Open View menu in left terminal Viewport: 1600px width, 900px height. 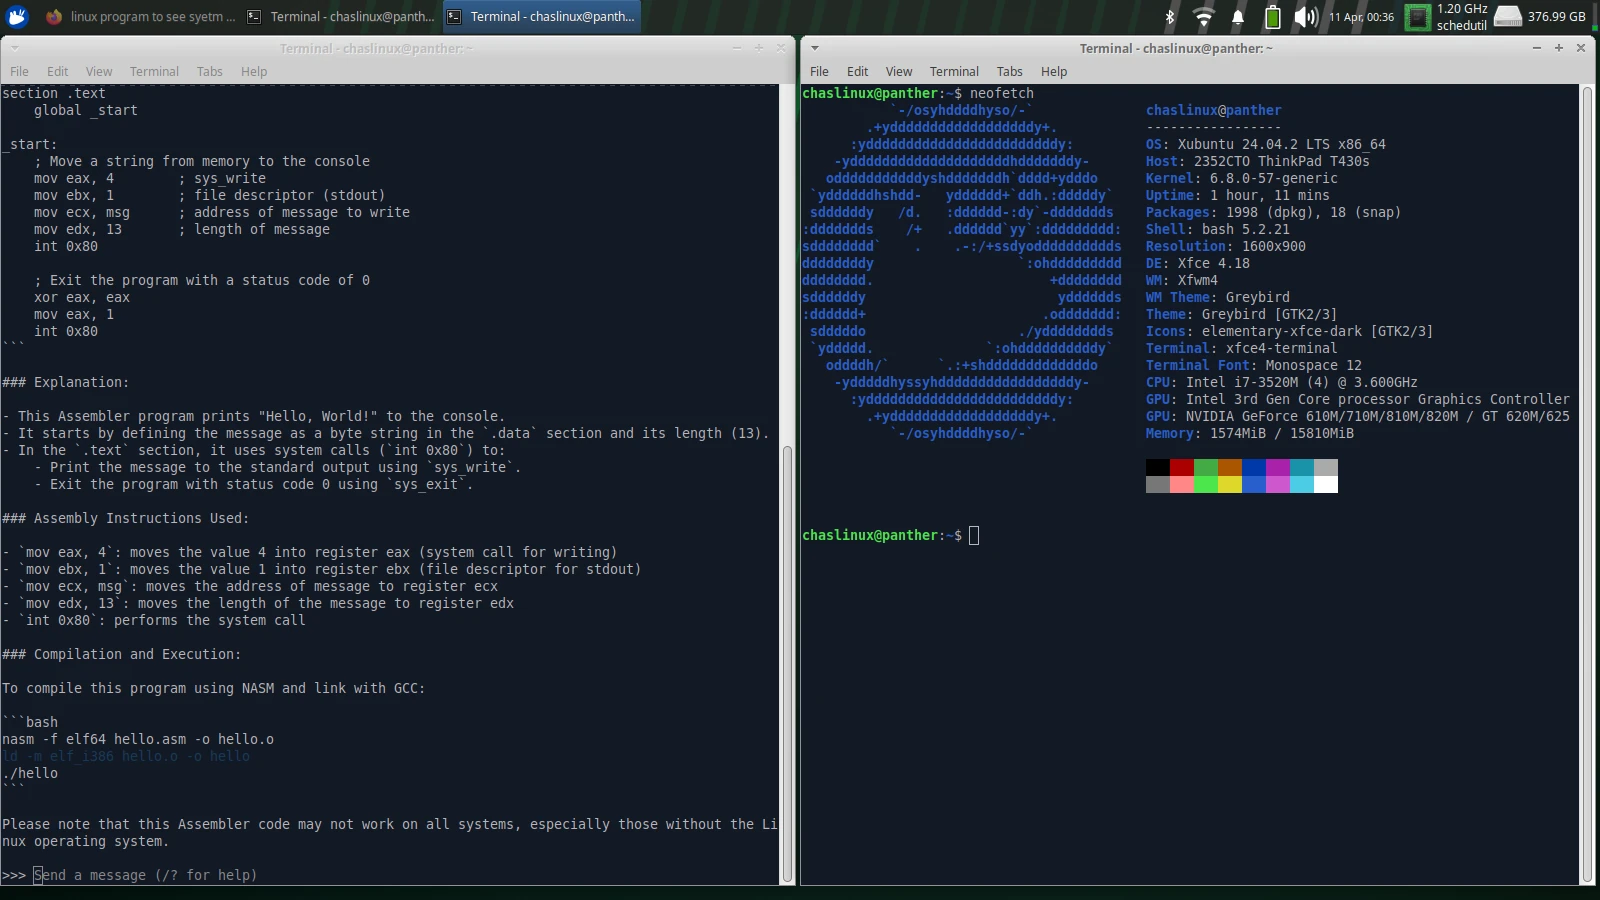99,71
